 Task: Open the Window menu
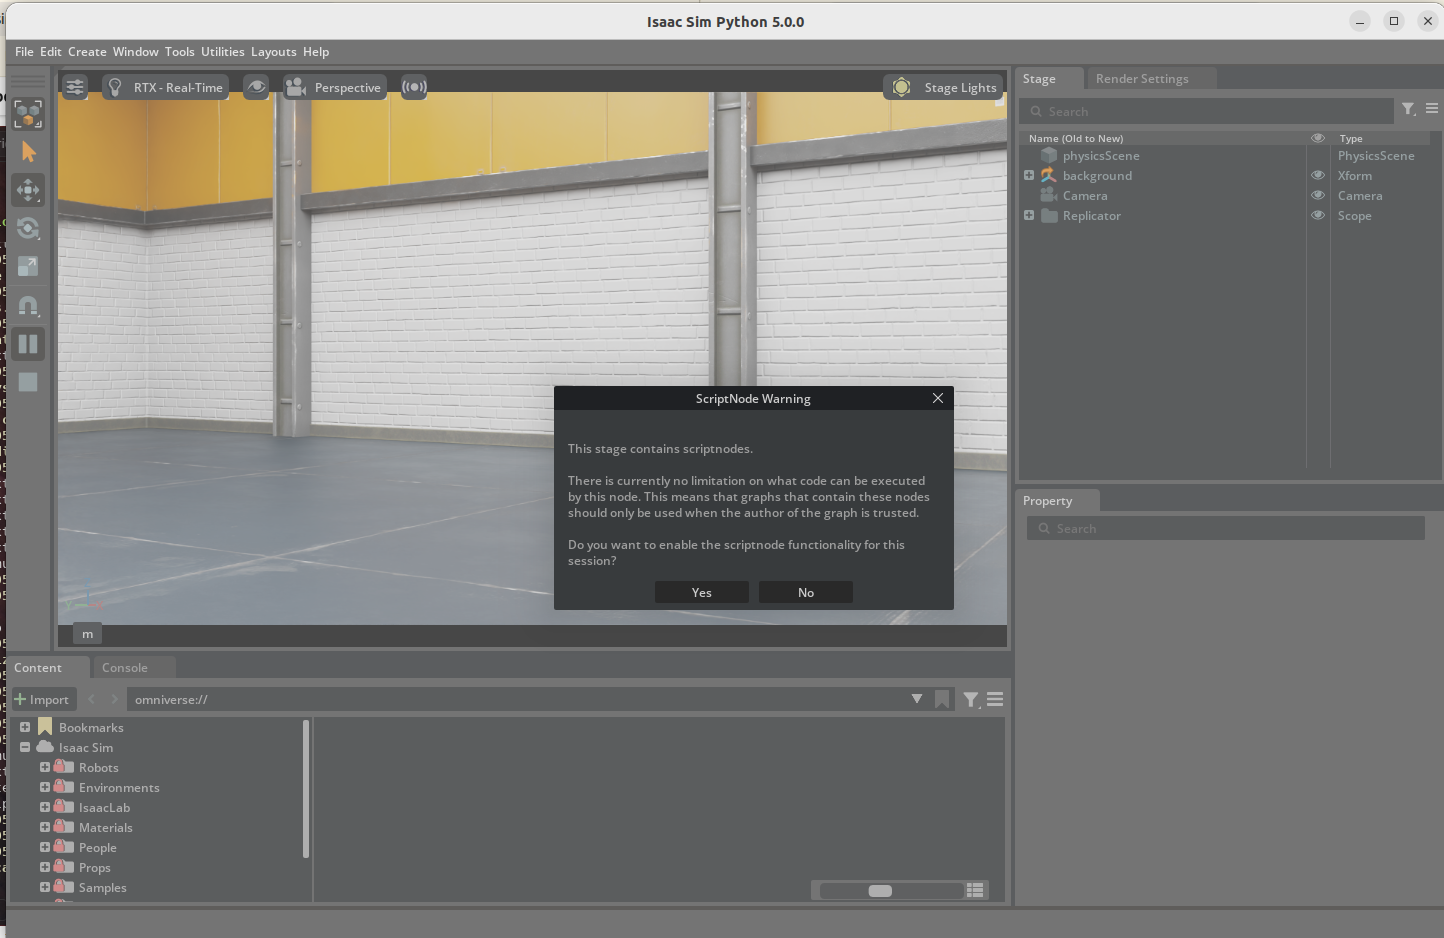(136, 52)
